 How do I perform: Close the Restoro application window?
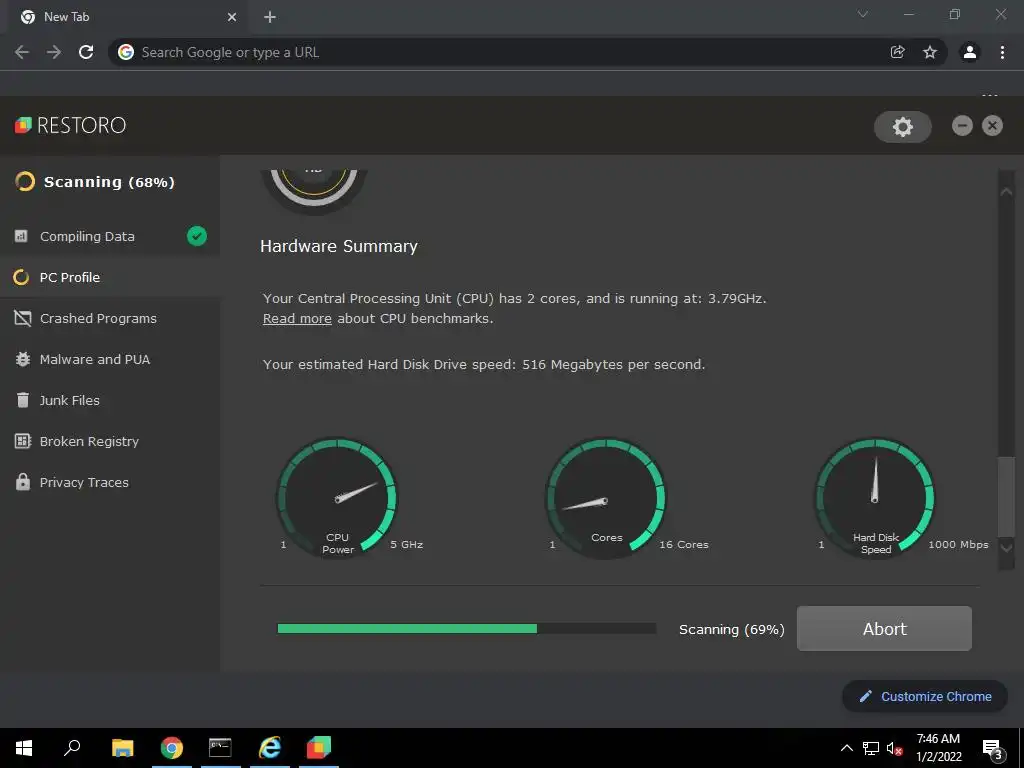(992, 125)
